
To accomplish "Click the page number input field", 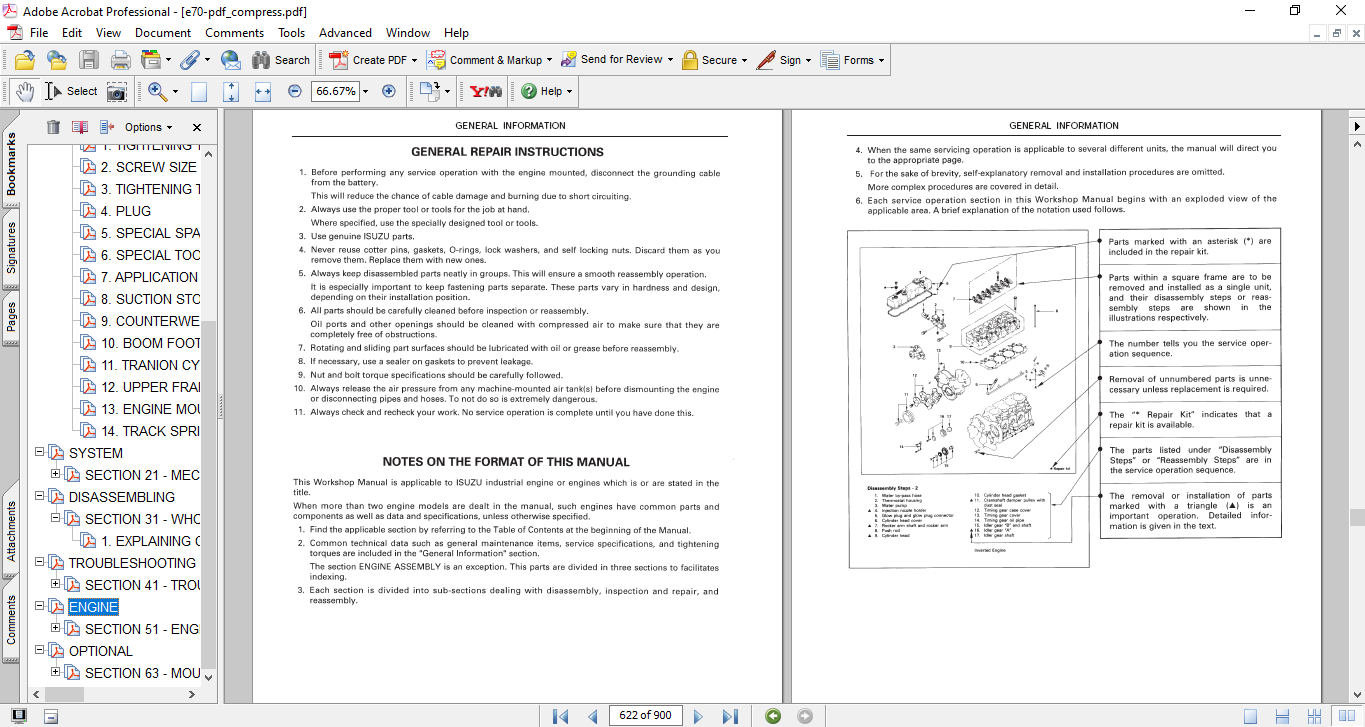I will 645,715.
